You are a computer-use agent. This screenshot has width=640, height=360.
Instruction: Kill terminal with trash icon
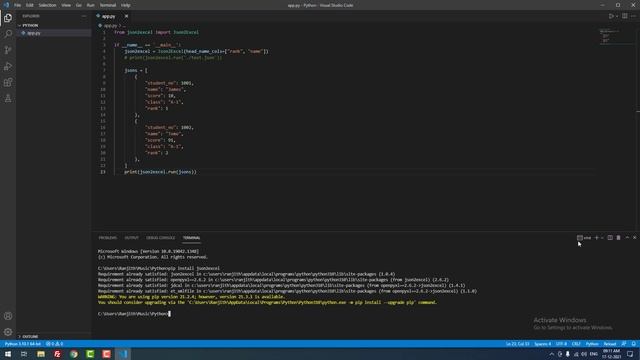pos(618,238)
